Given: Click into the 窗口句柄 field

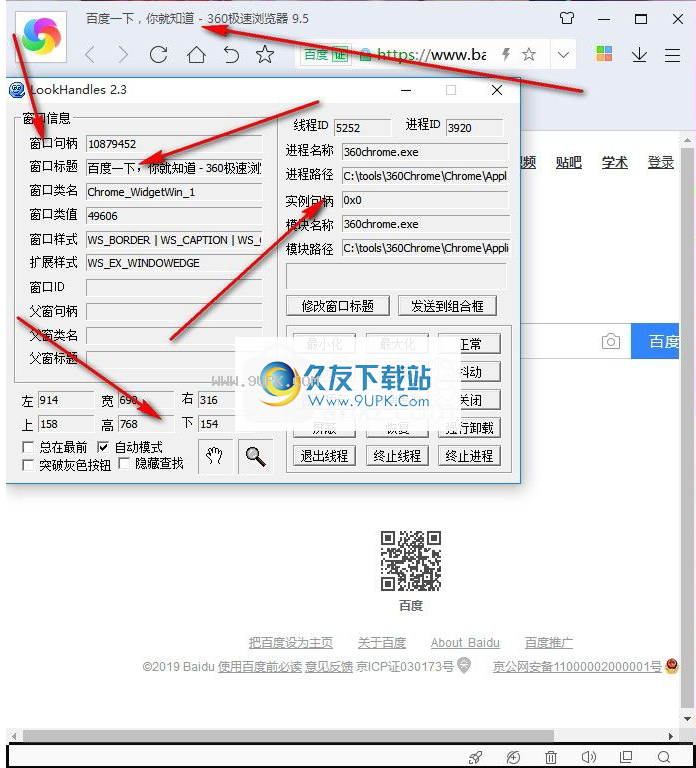Looking at the screenshot, I should point(174,144).
